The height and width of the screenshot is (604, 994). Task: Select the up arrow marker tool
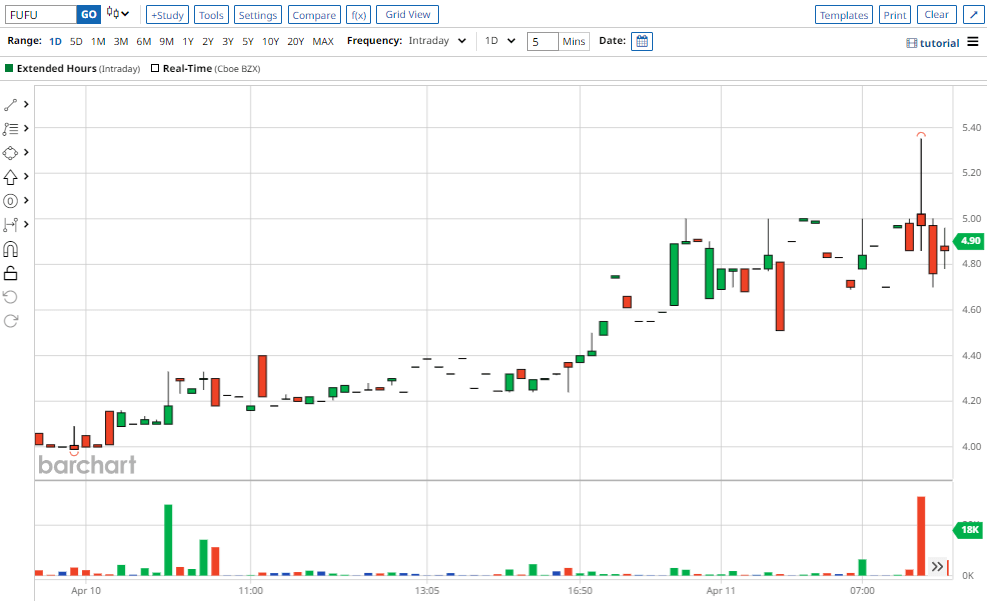(x=10, y=177)
